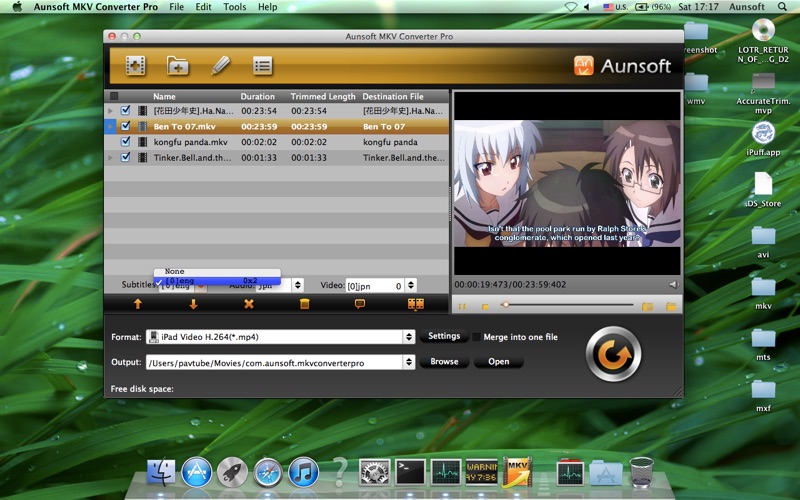Open the Apple menu
The width and height of the screenshot is (800, 500).
point(17,7)
